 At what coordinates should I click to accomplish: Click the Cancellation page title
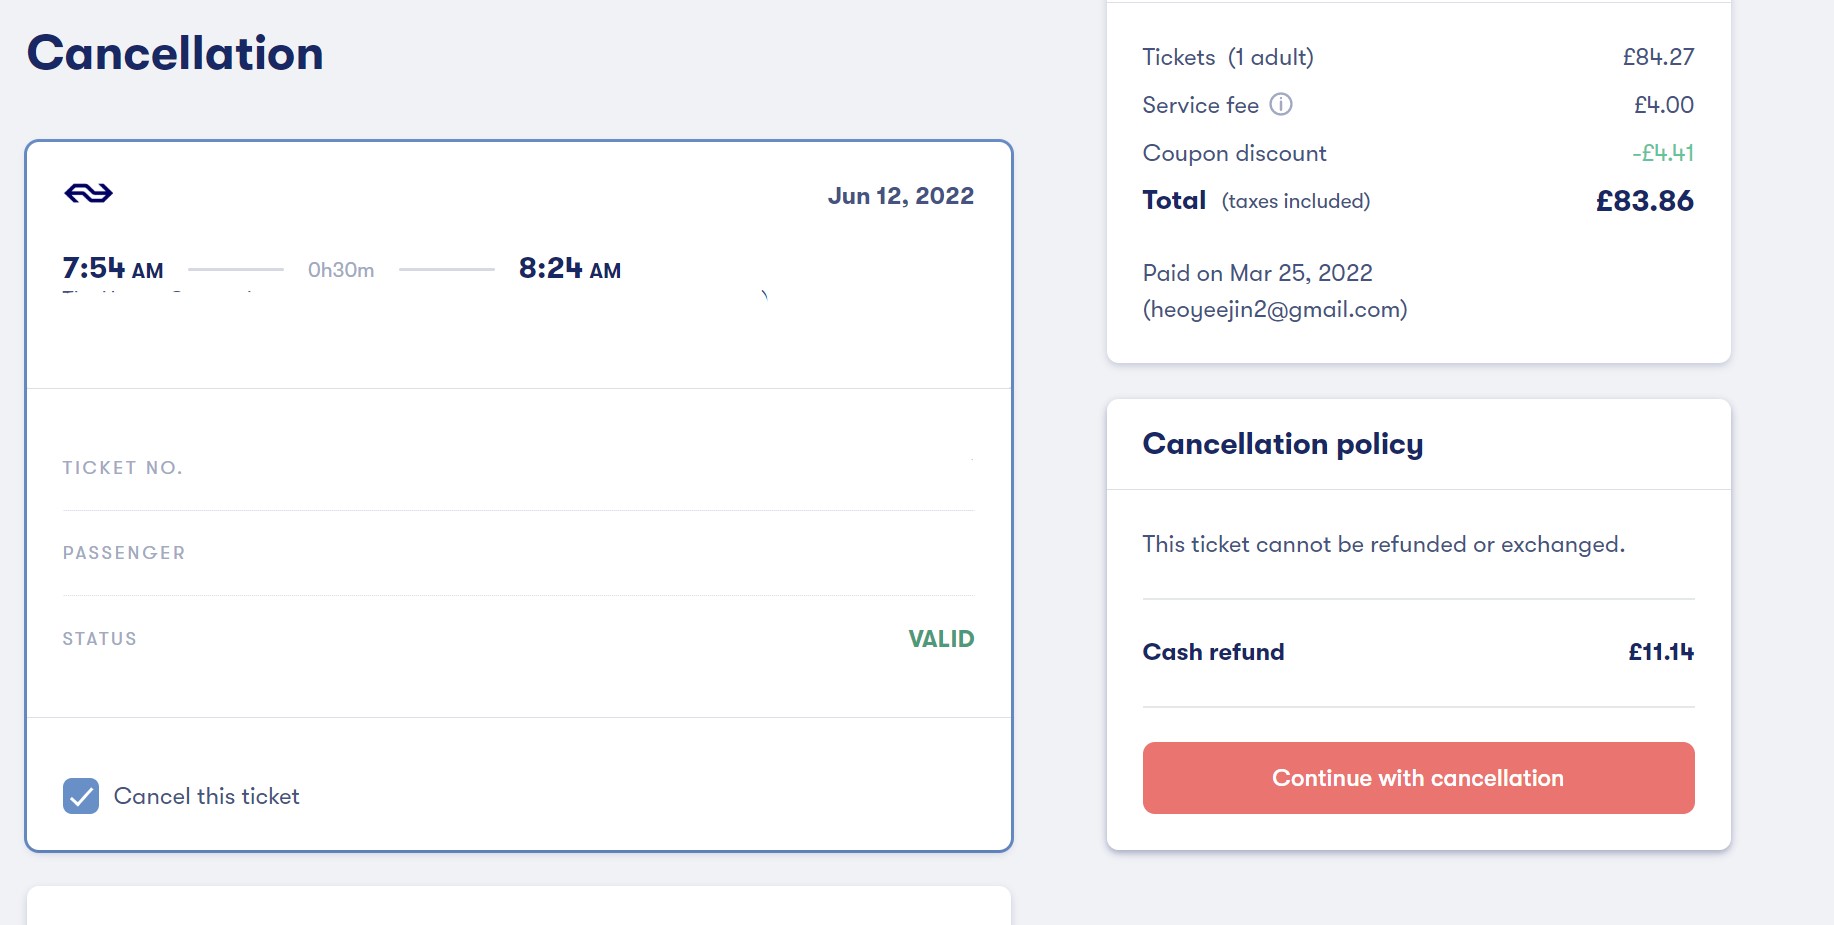[x=175, y=53]
